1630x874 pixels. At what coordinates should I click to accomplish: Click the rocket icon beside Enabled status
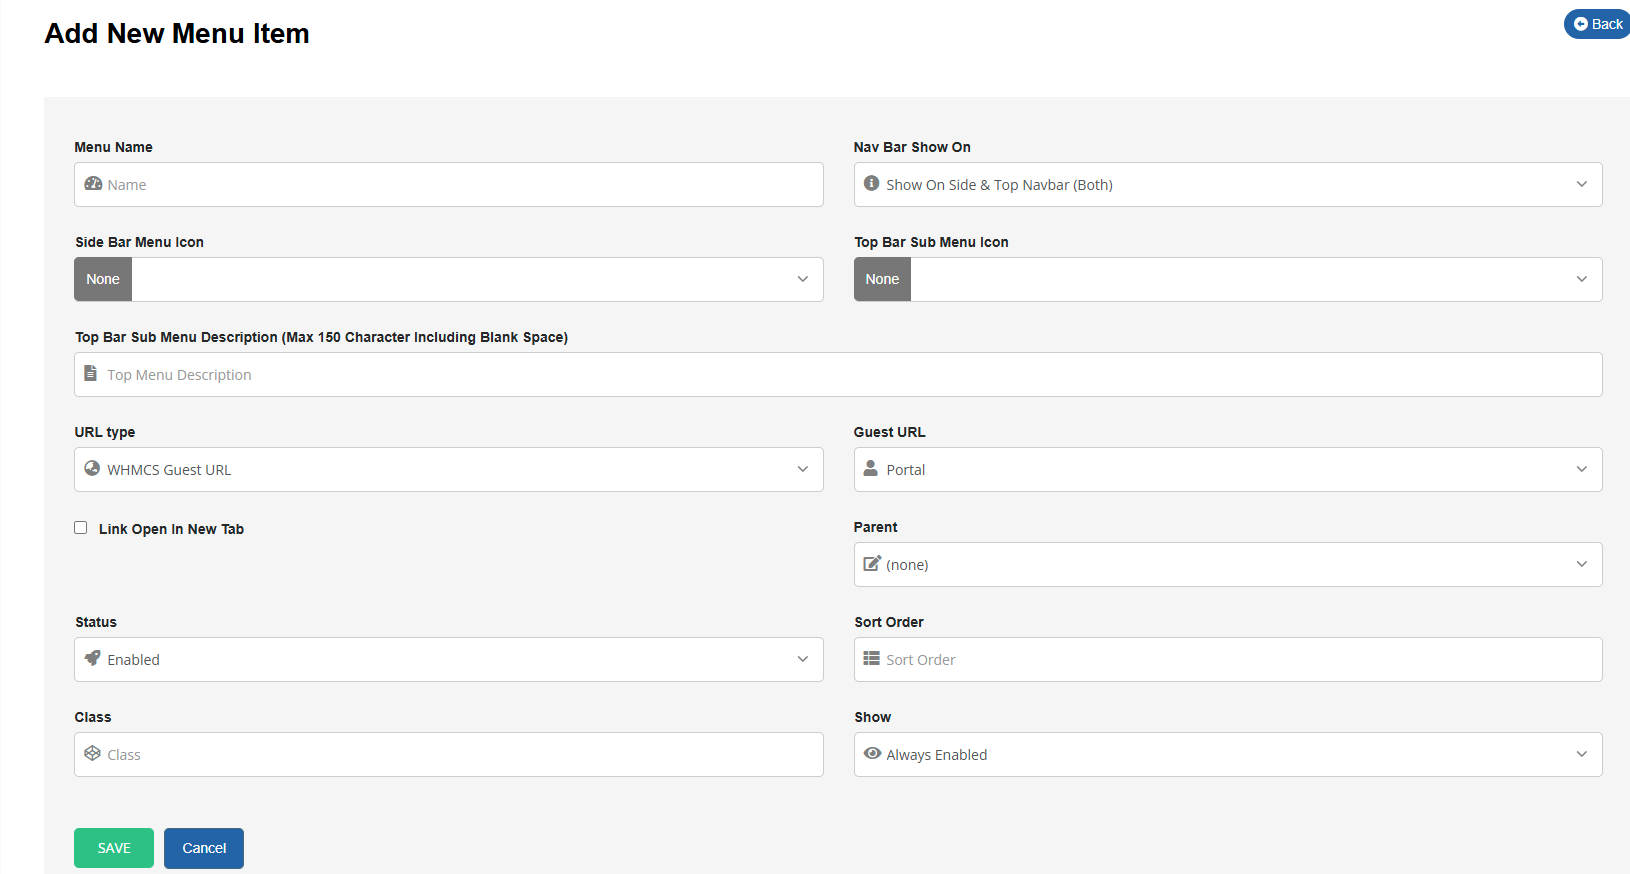click(x=92, y=659)
